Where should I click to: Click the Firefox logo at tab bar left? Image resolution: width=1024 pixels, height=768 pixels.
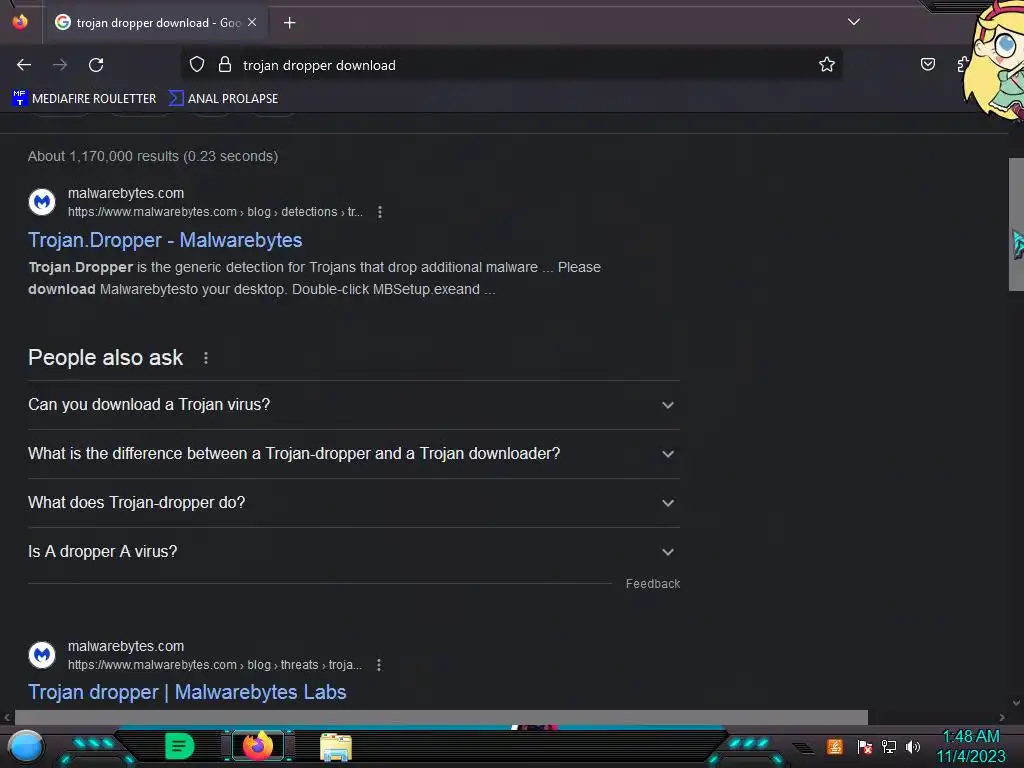pos(20,22)
